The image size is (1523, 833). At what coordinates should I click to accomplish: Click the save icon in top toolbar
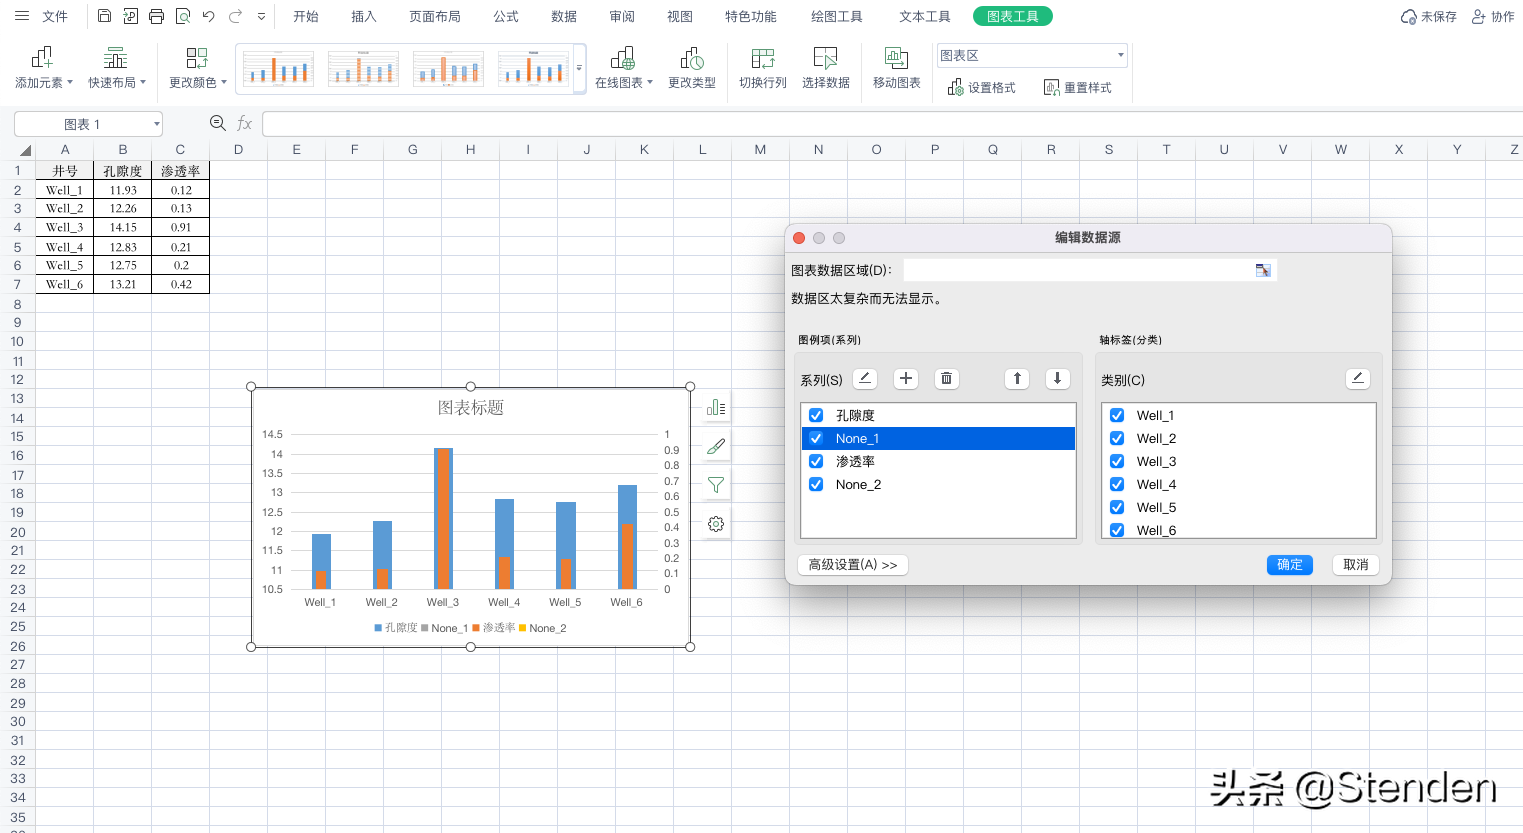105,16
